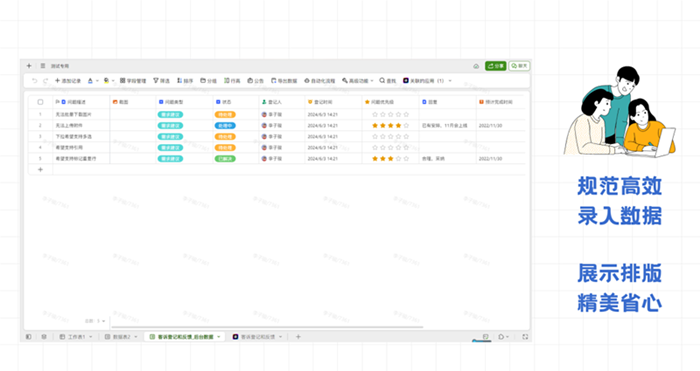The image size is (700, 371).
Task: Open the hamburger menu icon in title bar
Action: pos(43,66)
